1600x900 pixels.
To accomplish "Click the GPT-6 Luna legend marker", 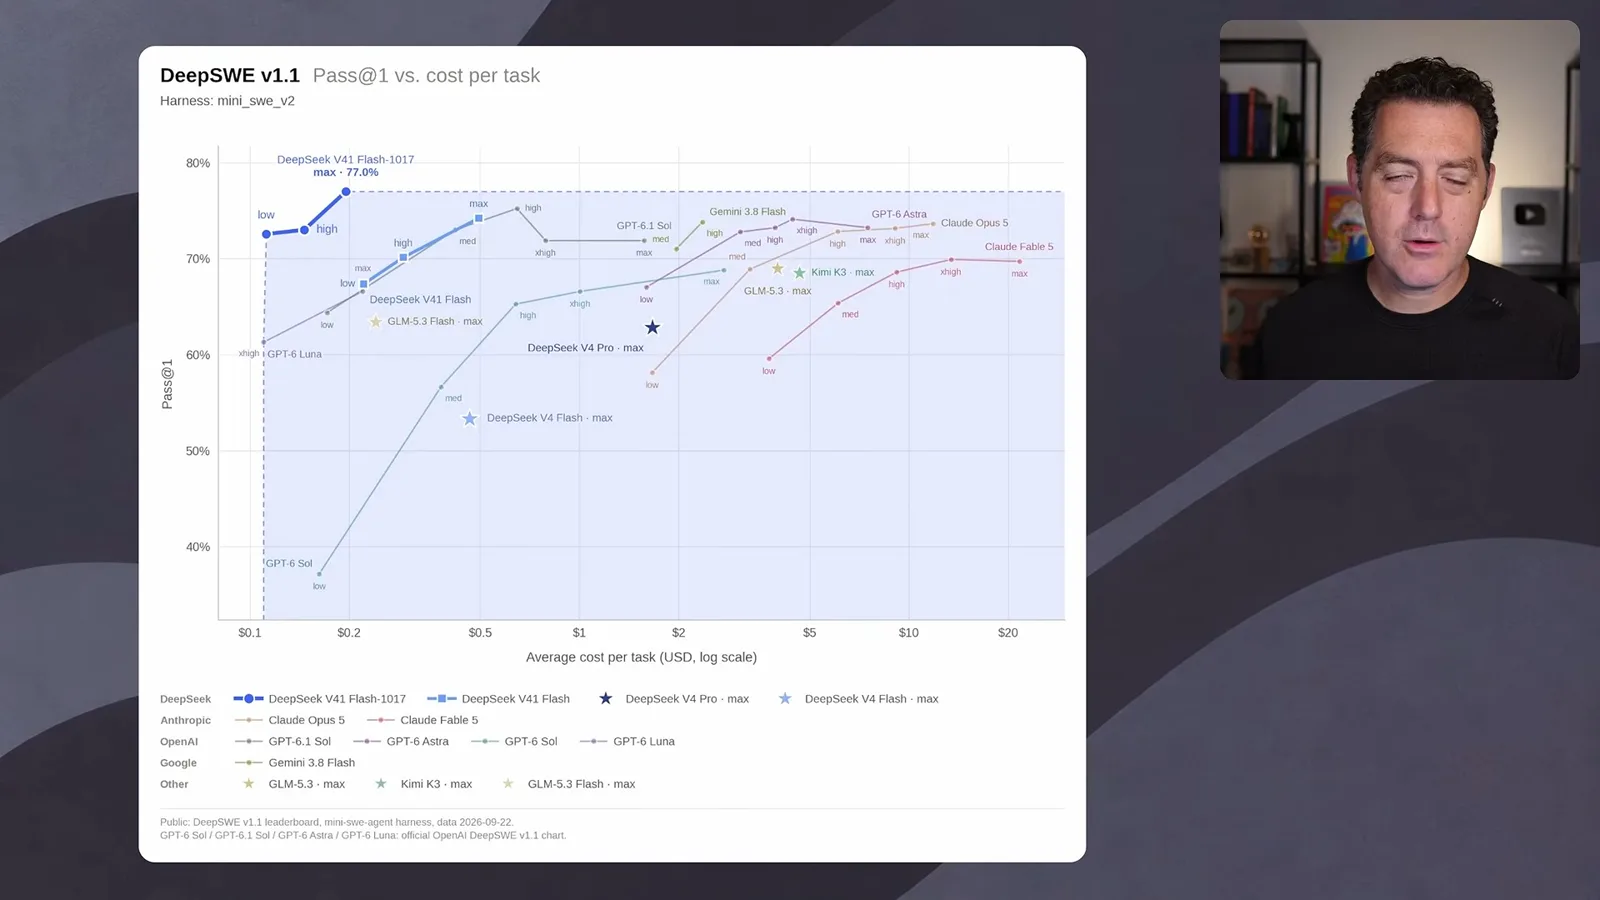I will [x=593, y=742].
